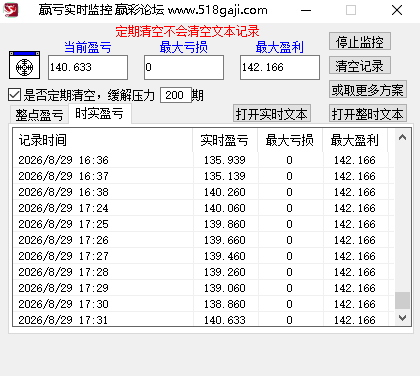This screenshot has height=376, width=420.
Task: Click the value 138.860
Action: pyautogui.click(x=225, y=304)
